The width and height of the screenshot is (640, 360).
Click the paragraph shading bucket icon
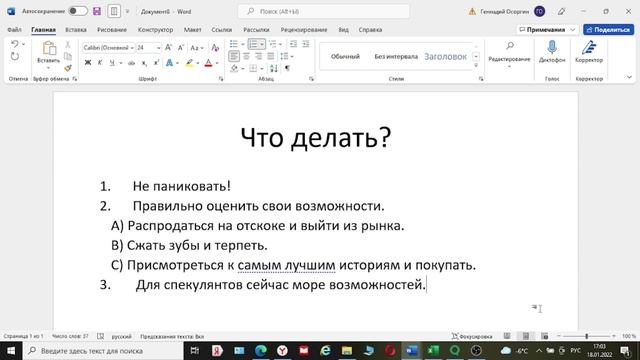[x=234, y=68]
